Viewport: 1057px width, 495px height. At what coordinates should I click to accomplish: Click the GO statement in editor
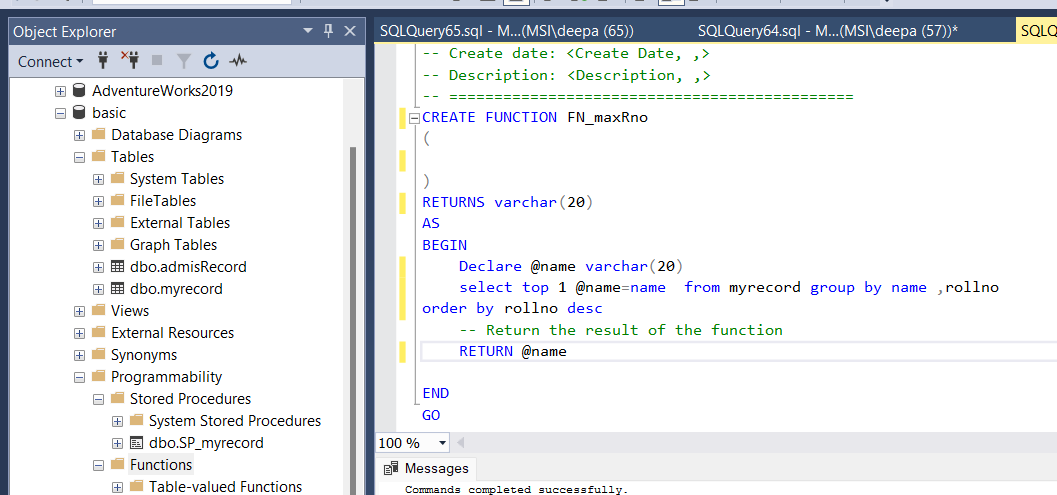pyautogui.click(x=431, y=415)
